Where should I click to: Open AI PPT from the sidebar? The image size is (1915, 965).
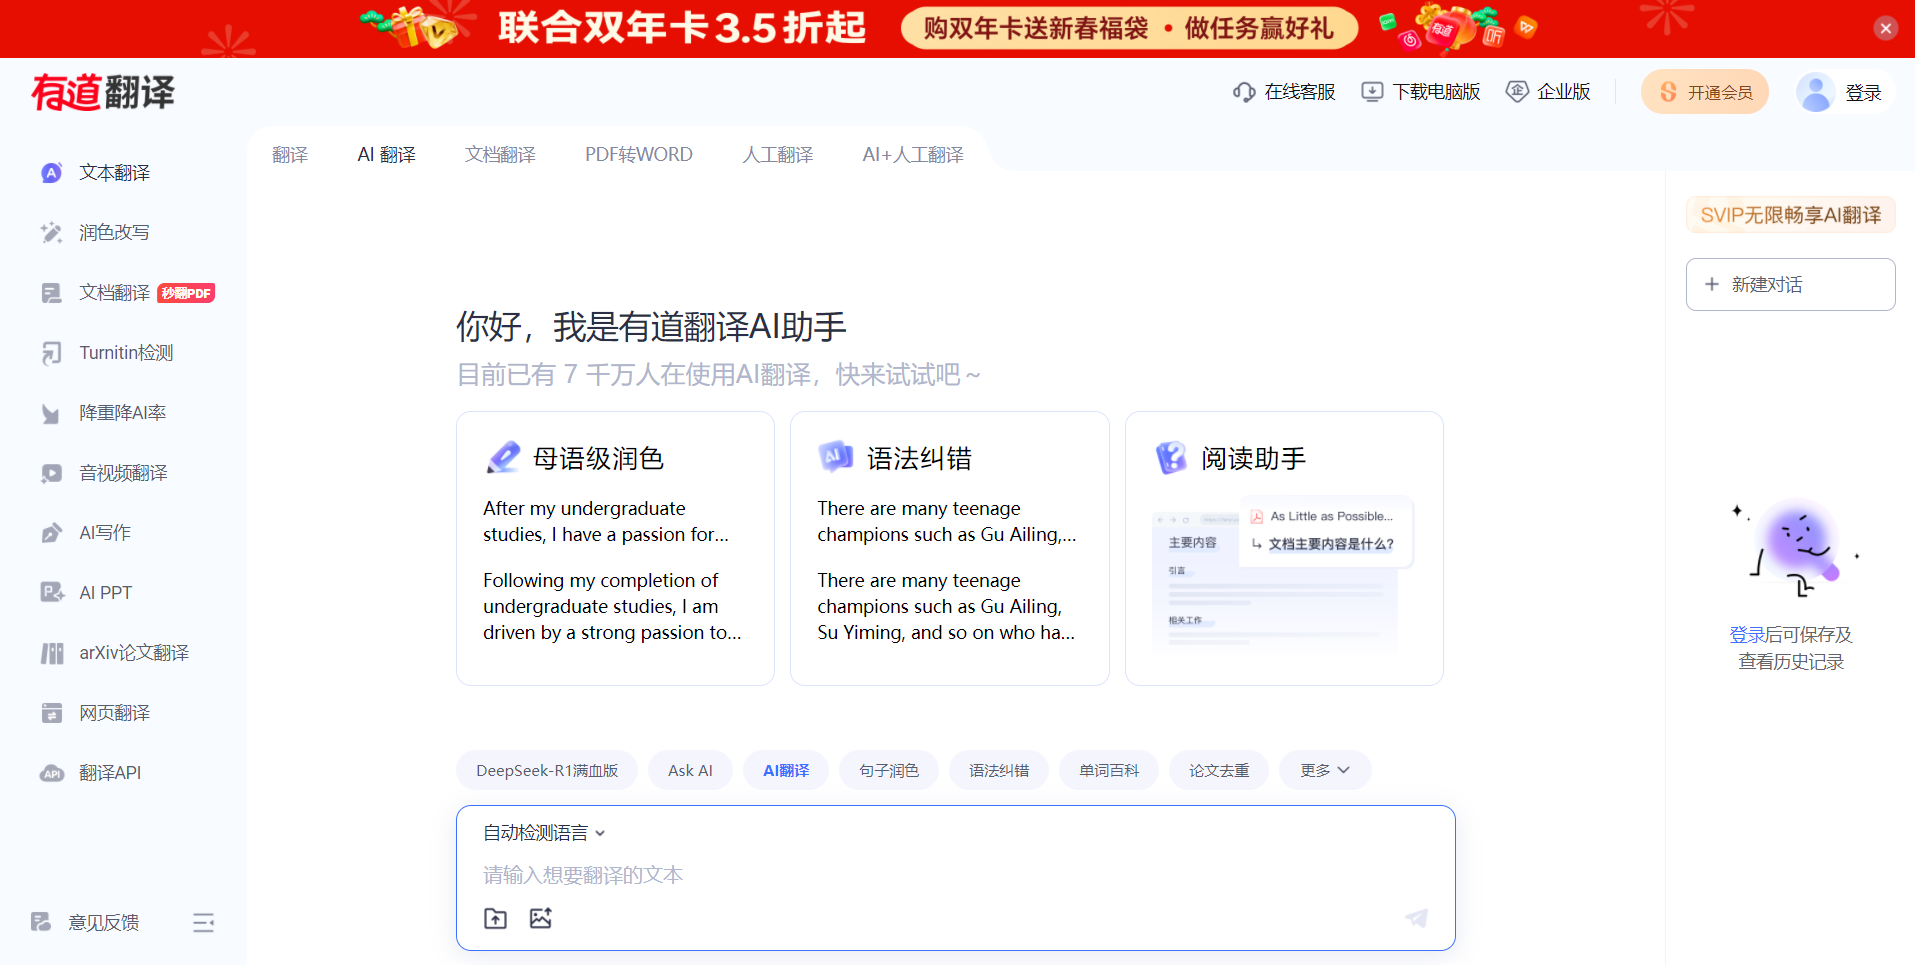point(105,593)
